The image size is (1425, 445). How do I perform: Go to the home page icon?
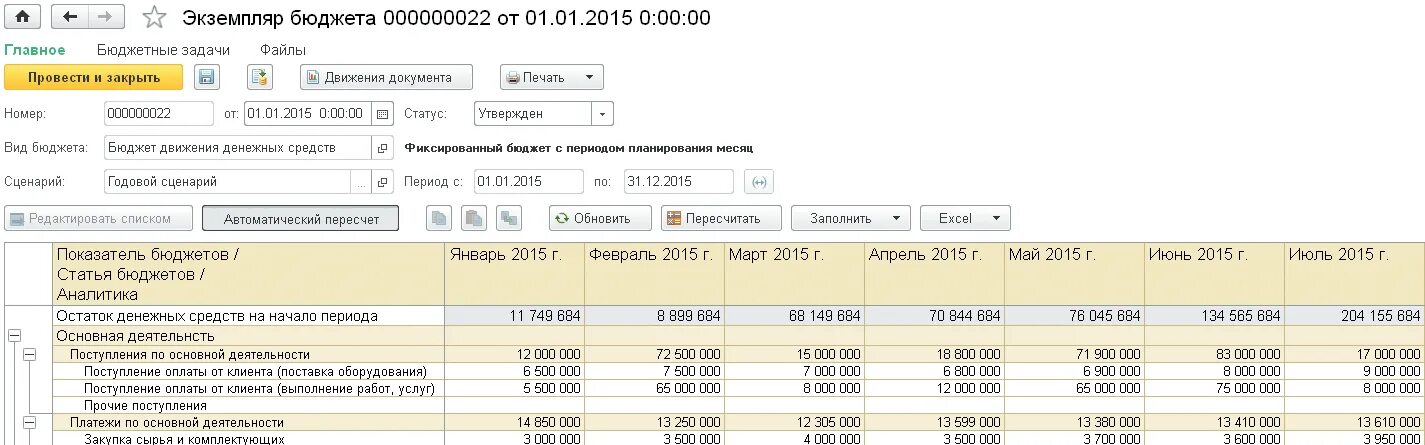coord(22,17)
